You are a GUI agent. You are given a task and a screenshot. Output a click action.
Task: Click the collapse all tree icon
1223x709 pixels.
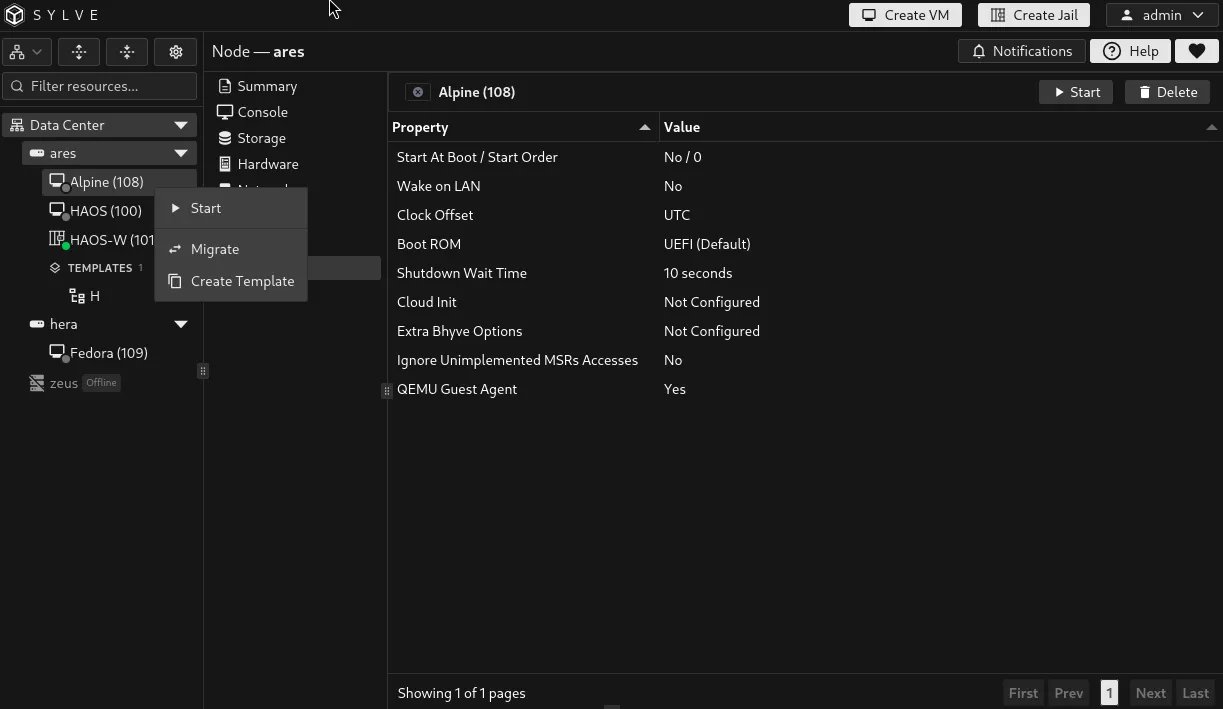point(127,51)
